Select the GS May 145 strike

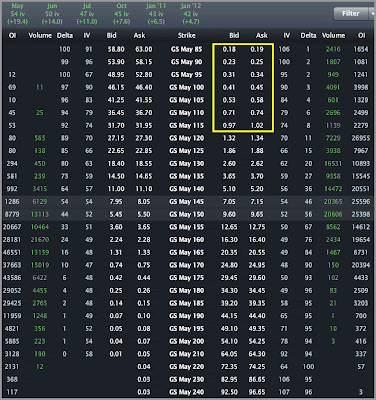187,202
